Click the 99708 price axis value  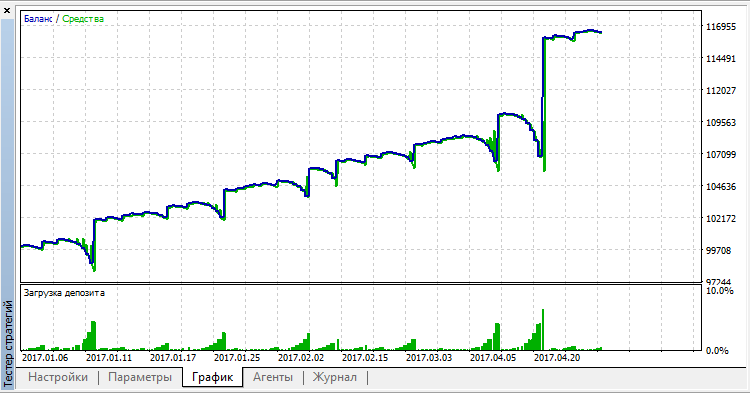coord(718,251)
